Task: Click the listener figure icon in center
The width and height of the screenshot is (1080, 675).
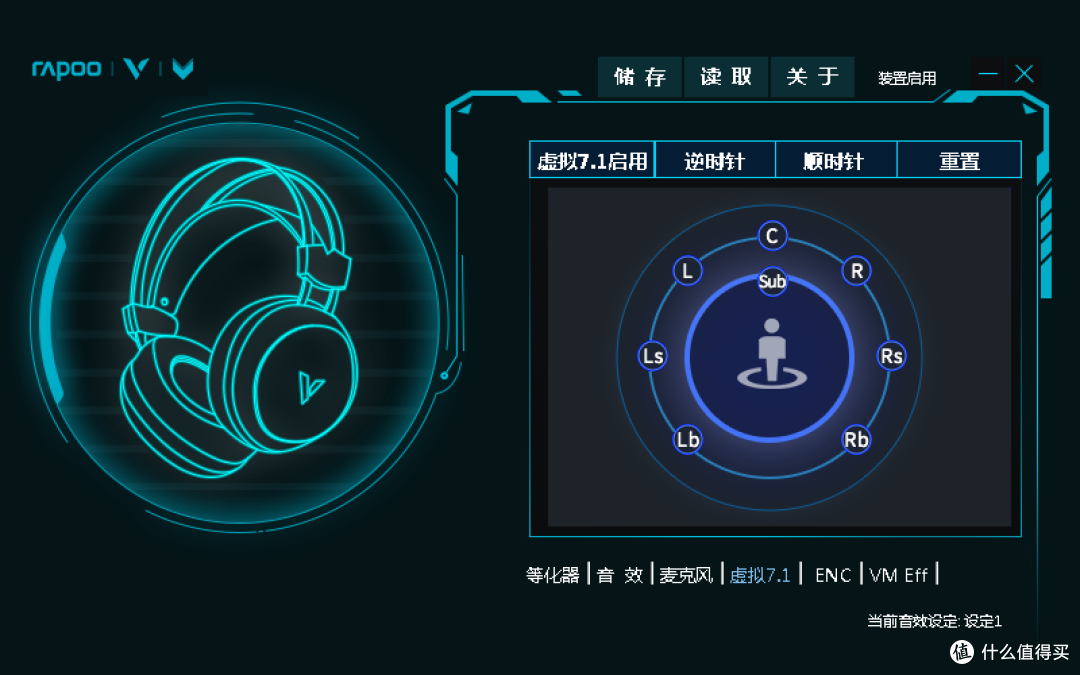Action: click(x=771, y=353)
